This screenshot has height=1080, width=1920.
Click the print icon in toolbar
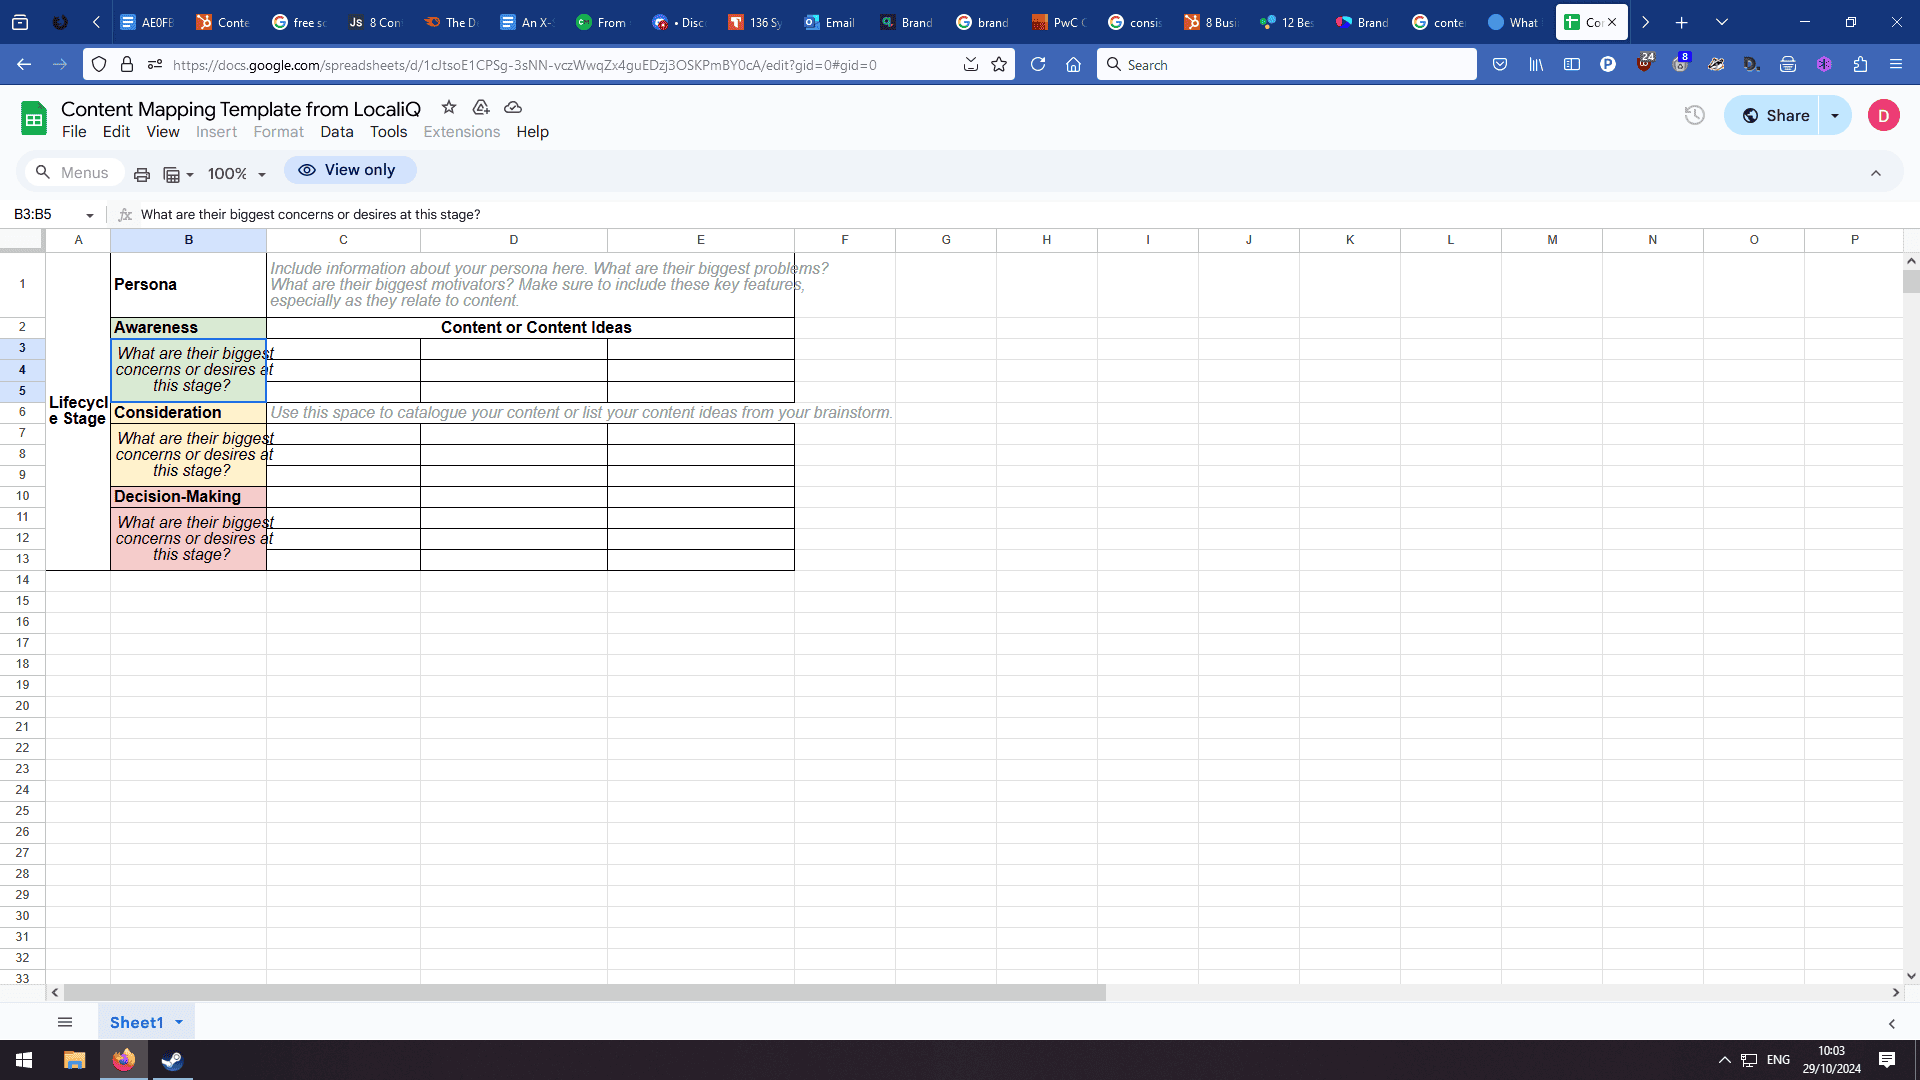(141, 173)
